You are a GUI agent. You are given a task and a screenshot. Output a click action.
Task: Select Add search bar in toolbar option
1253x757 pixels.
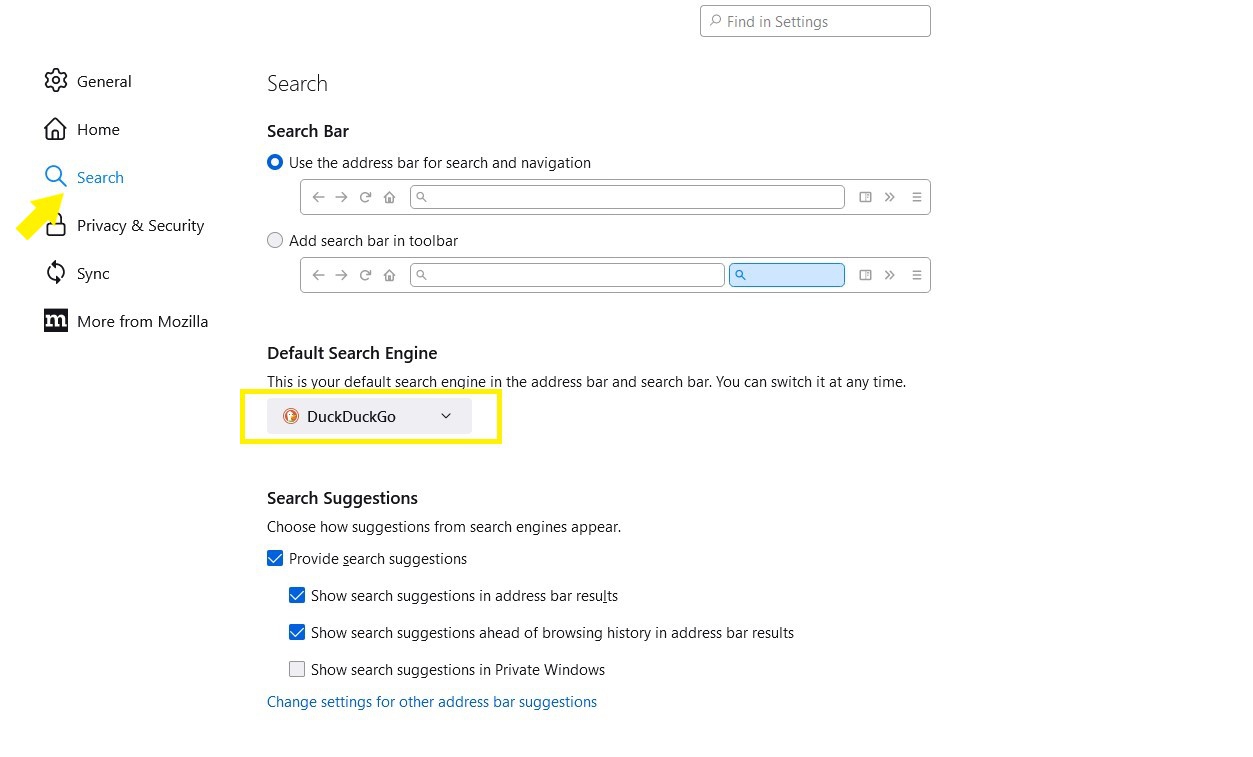pos(275,240)
